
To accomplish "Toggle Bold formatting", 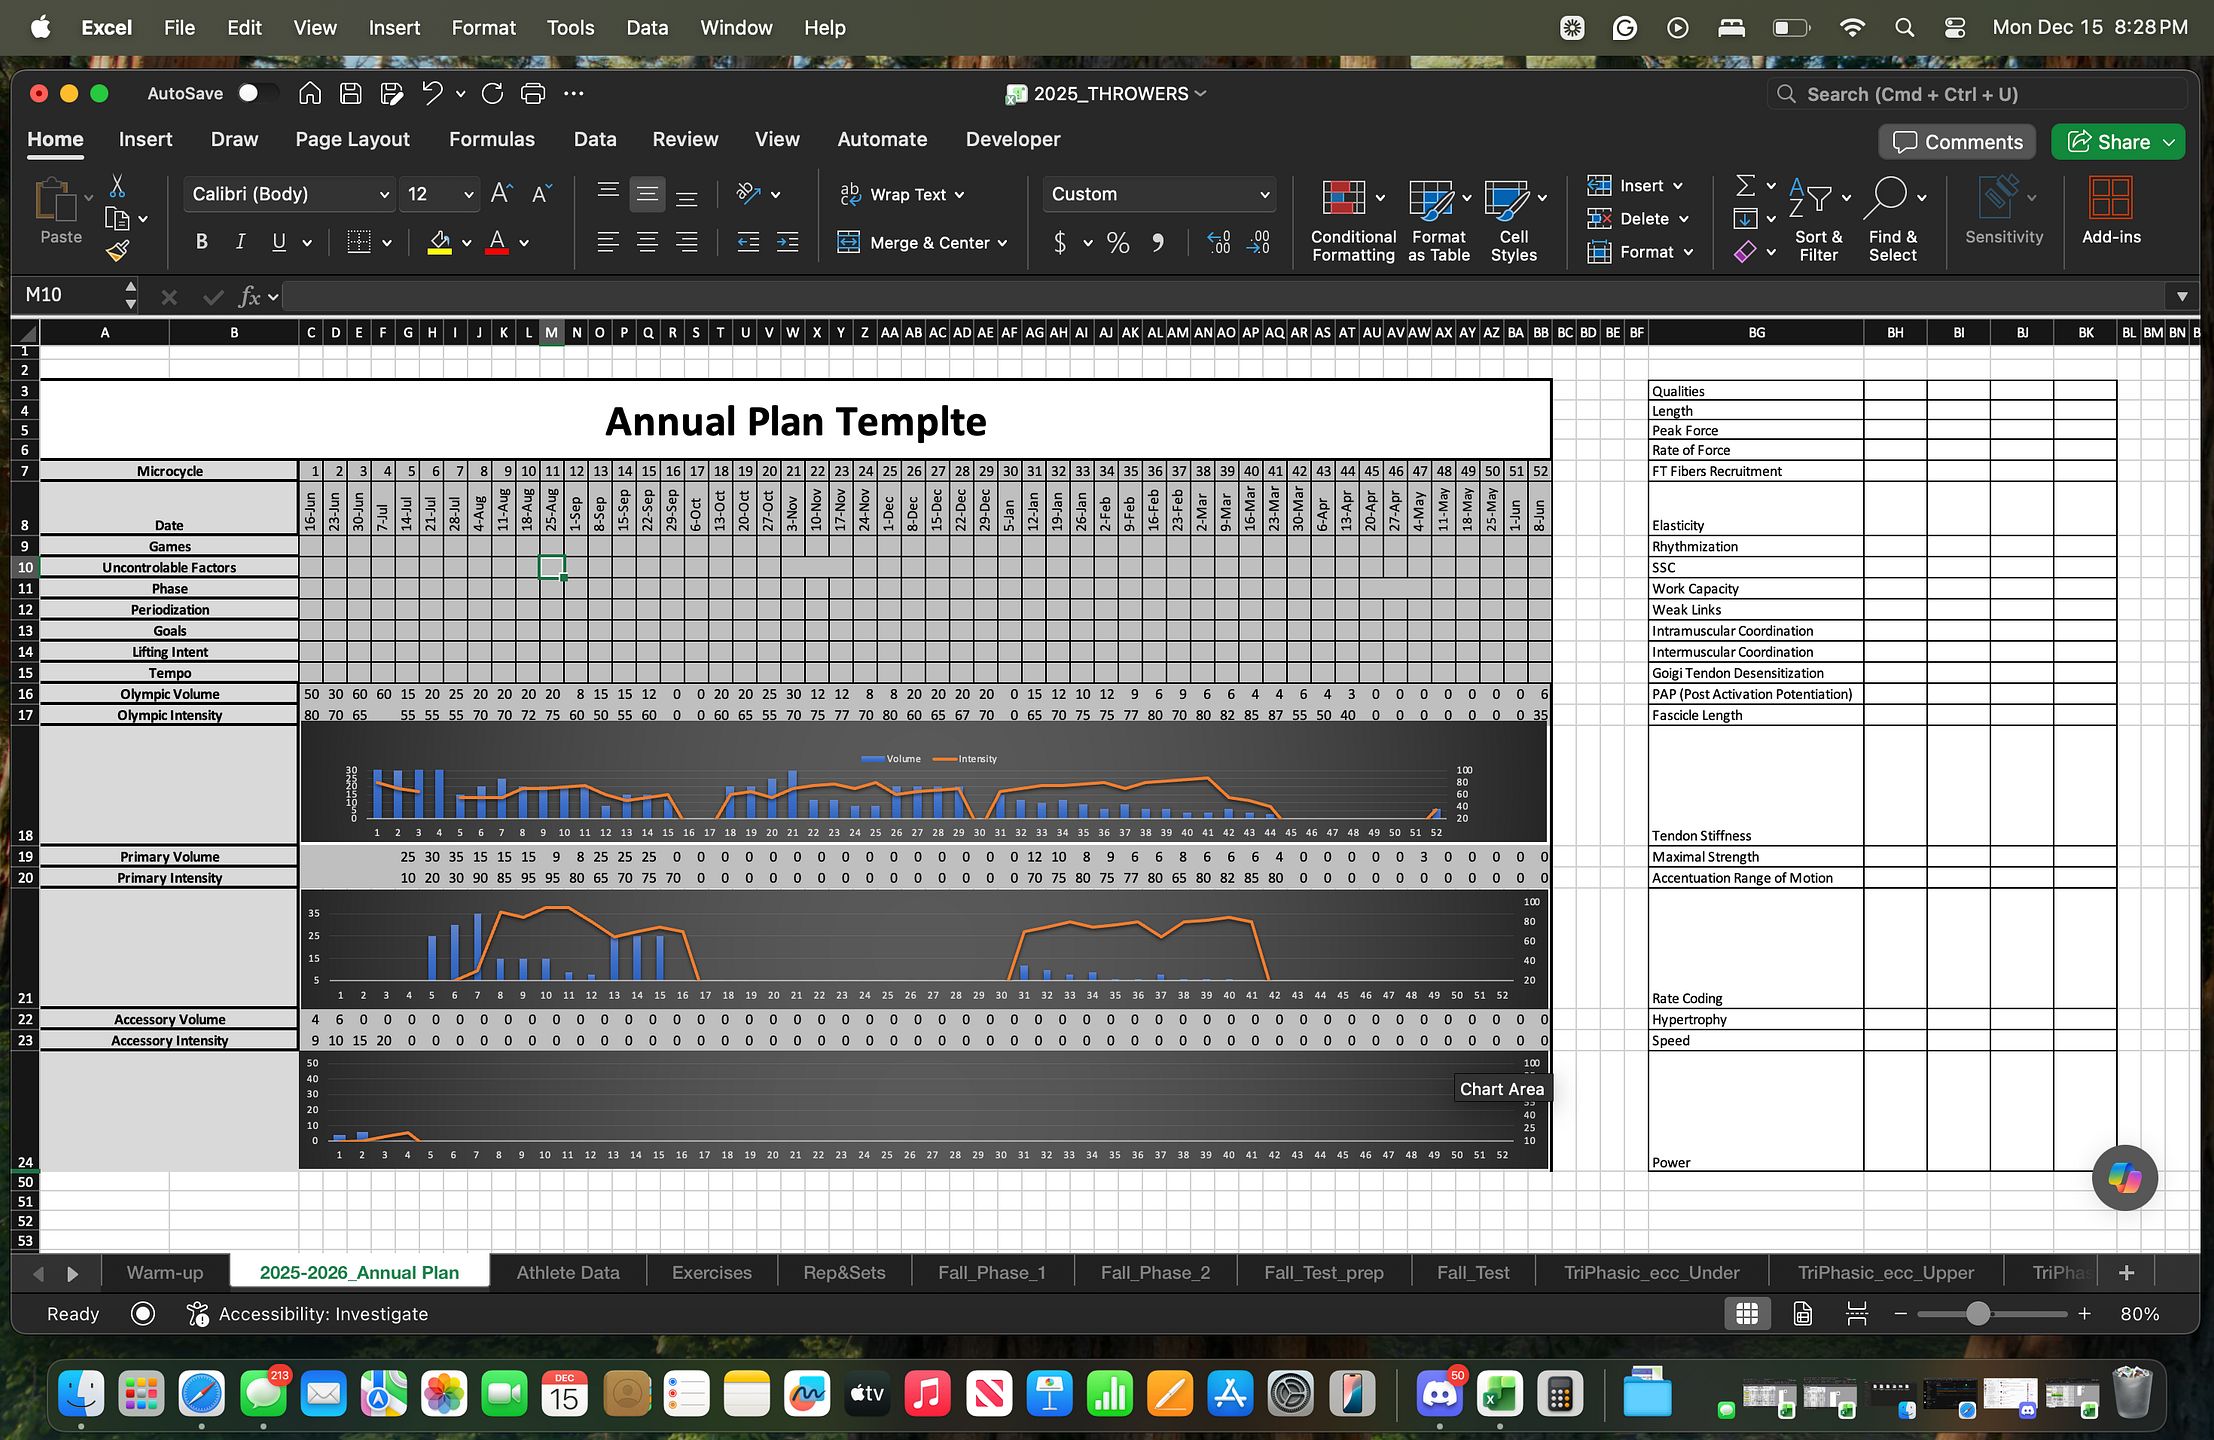I will [202, 242].
